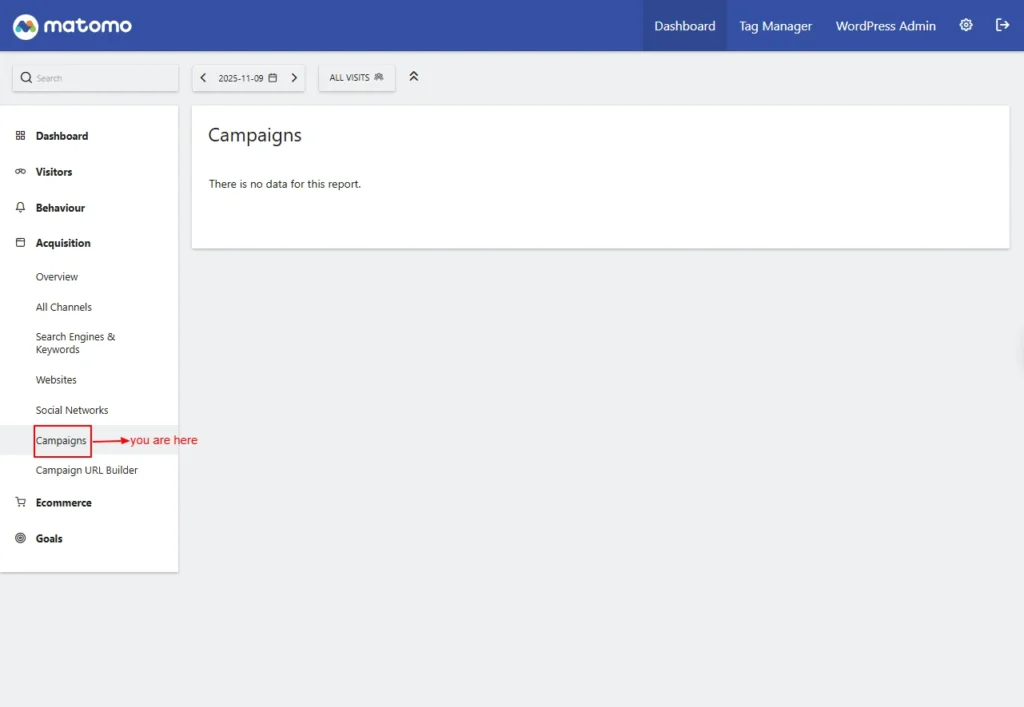Open Search Engines & Keywords report
The width and height of the screenshot is (1024, 707).
click(x=75, y=343)
